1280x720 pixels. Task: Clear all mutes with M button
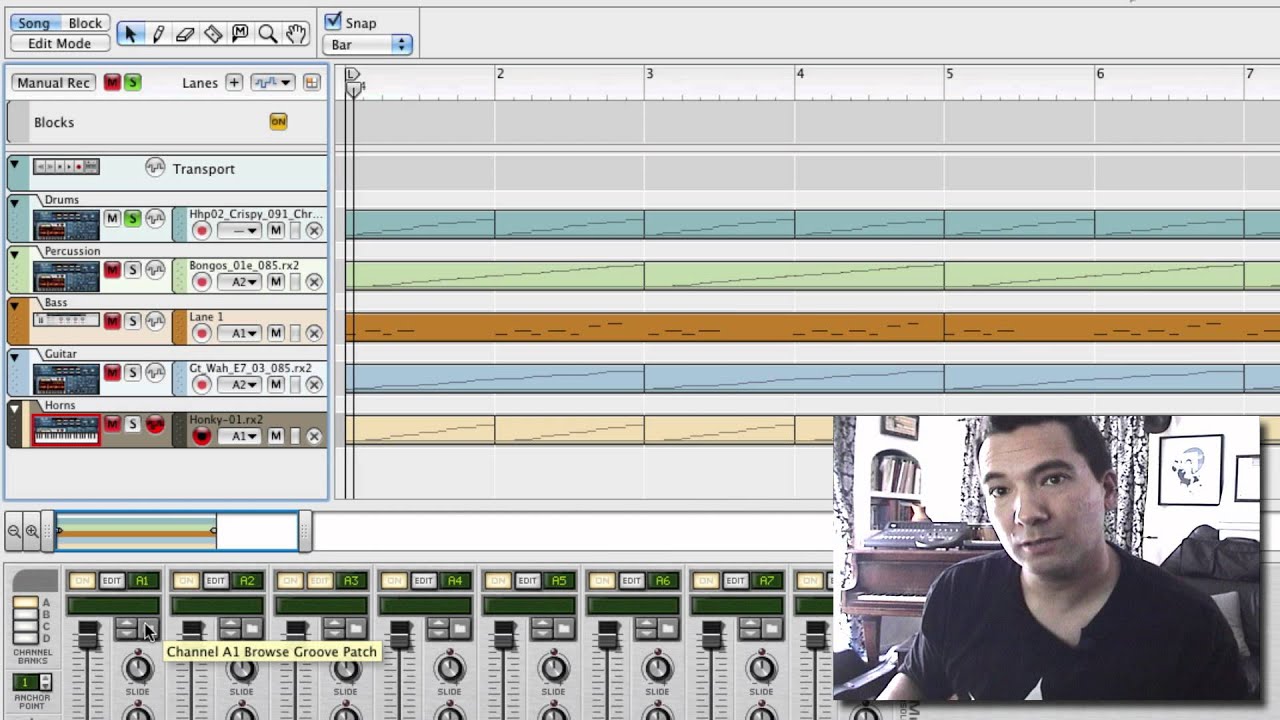(x=112, y=83)
